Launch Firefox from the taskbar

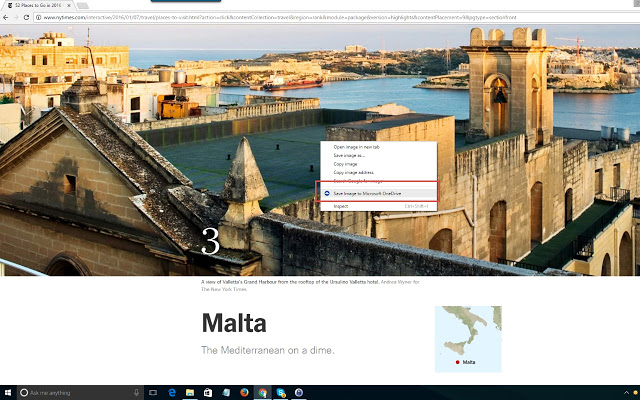tap(244, 393)
